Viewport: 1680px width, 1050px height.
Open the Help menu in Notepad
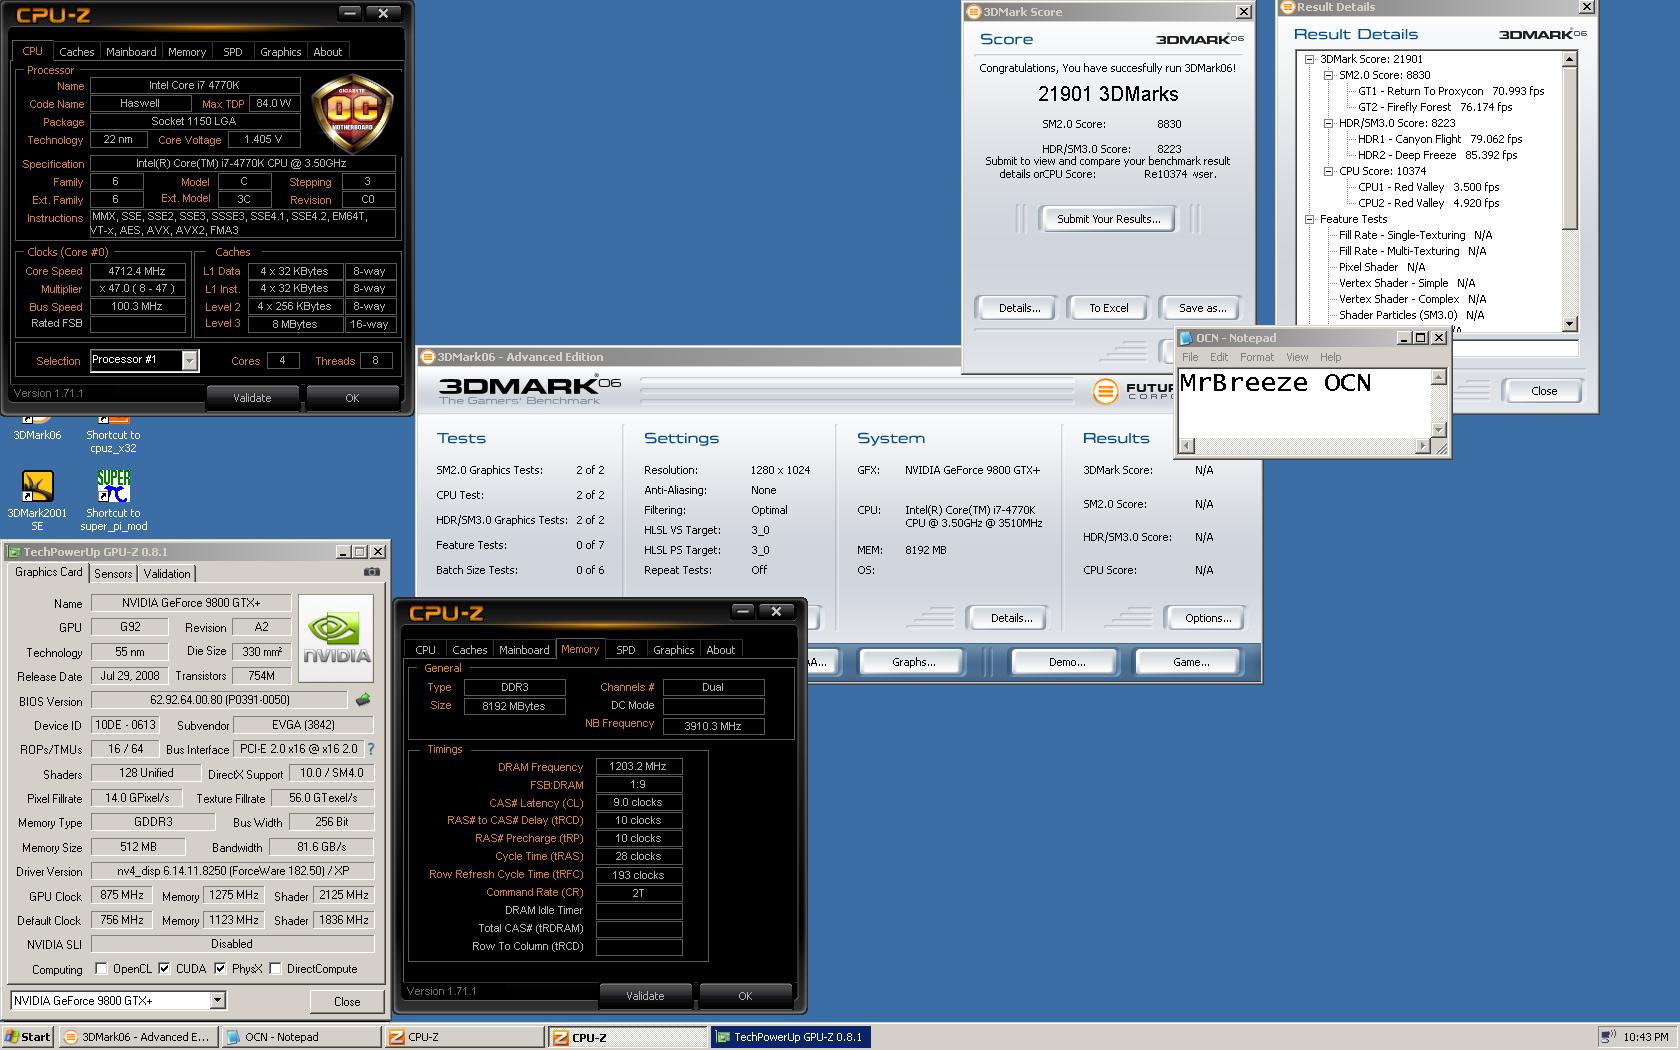point(1330,357)
